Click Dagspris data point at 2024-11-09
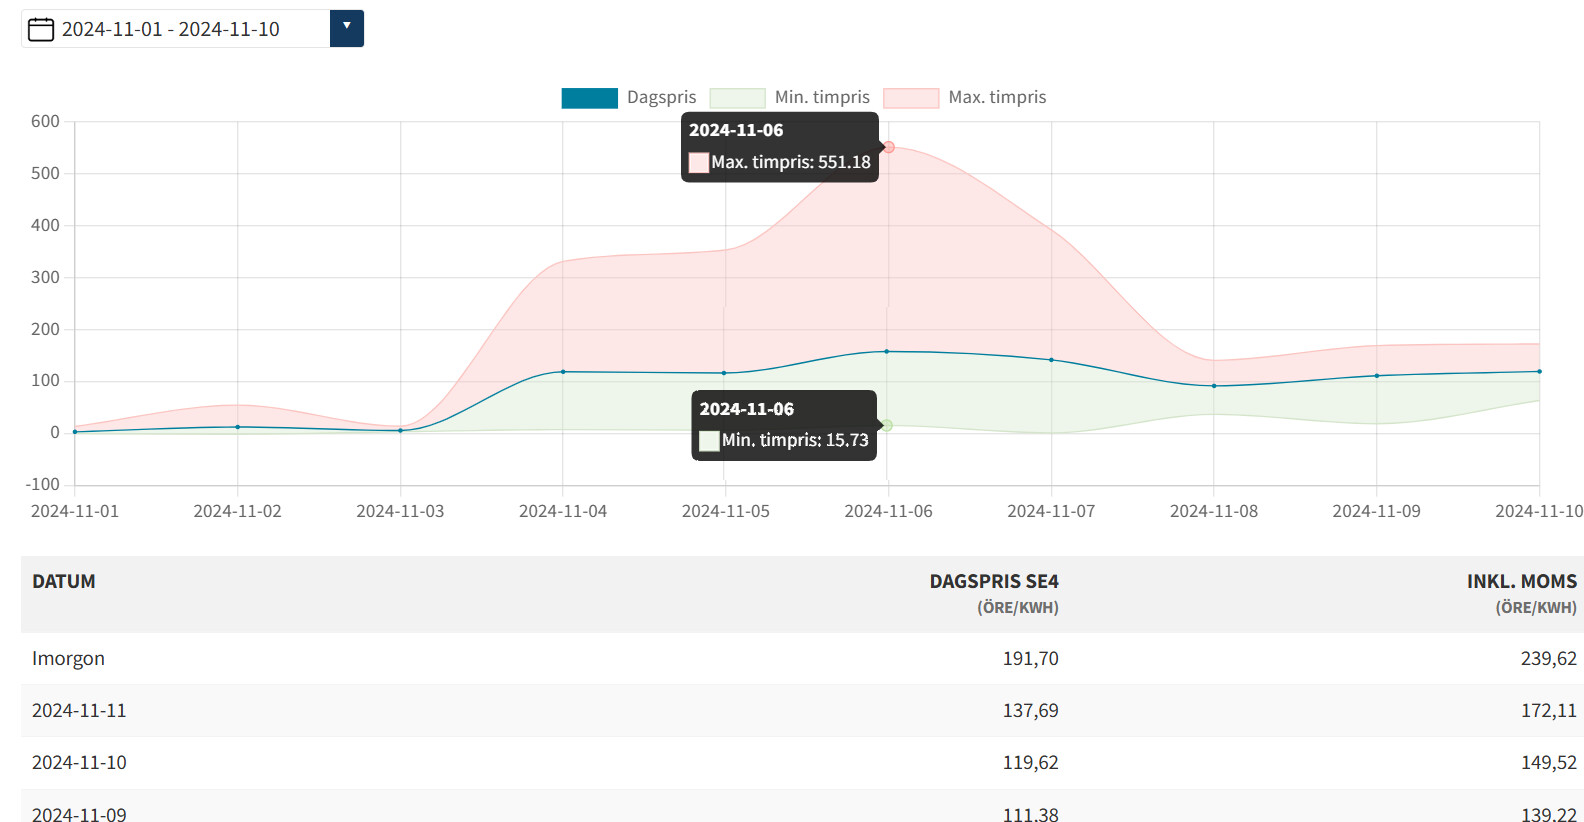This screenshot has height=822, width=1584. tap(1377, 376)
